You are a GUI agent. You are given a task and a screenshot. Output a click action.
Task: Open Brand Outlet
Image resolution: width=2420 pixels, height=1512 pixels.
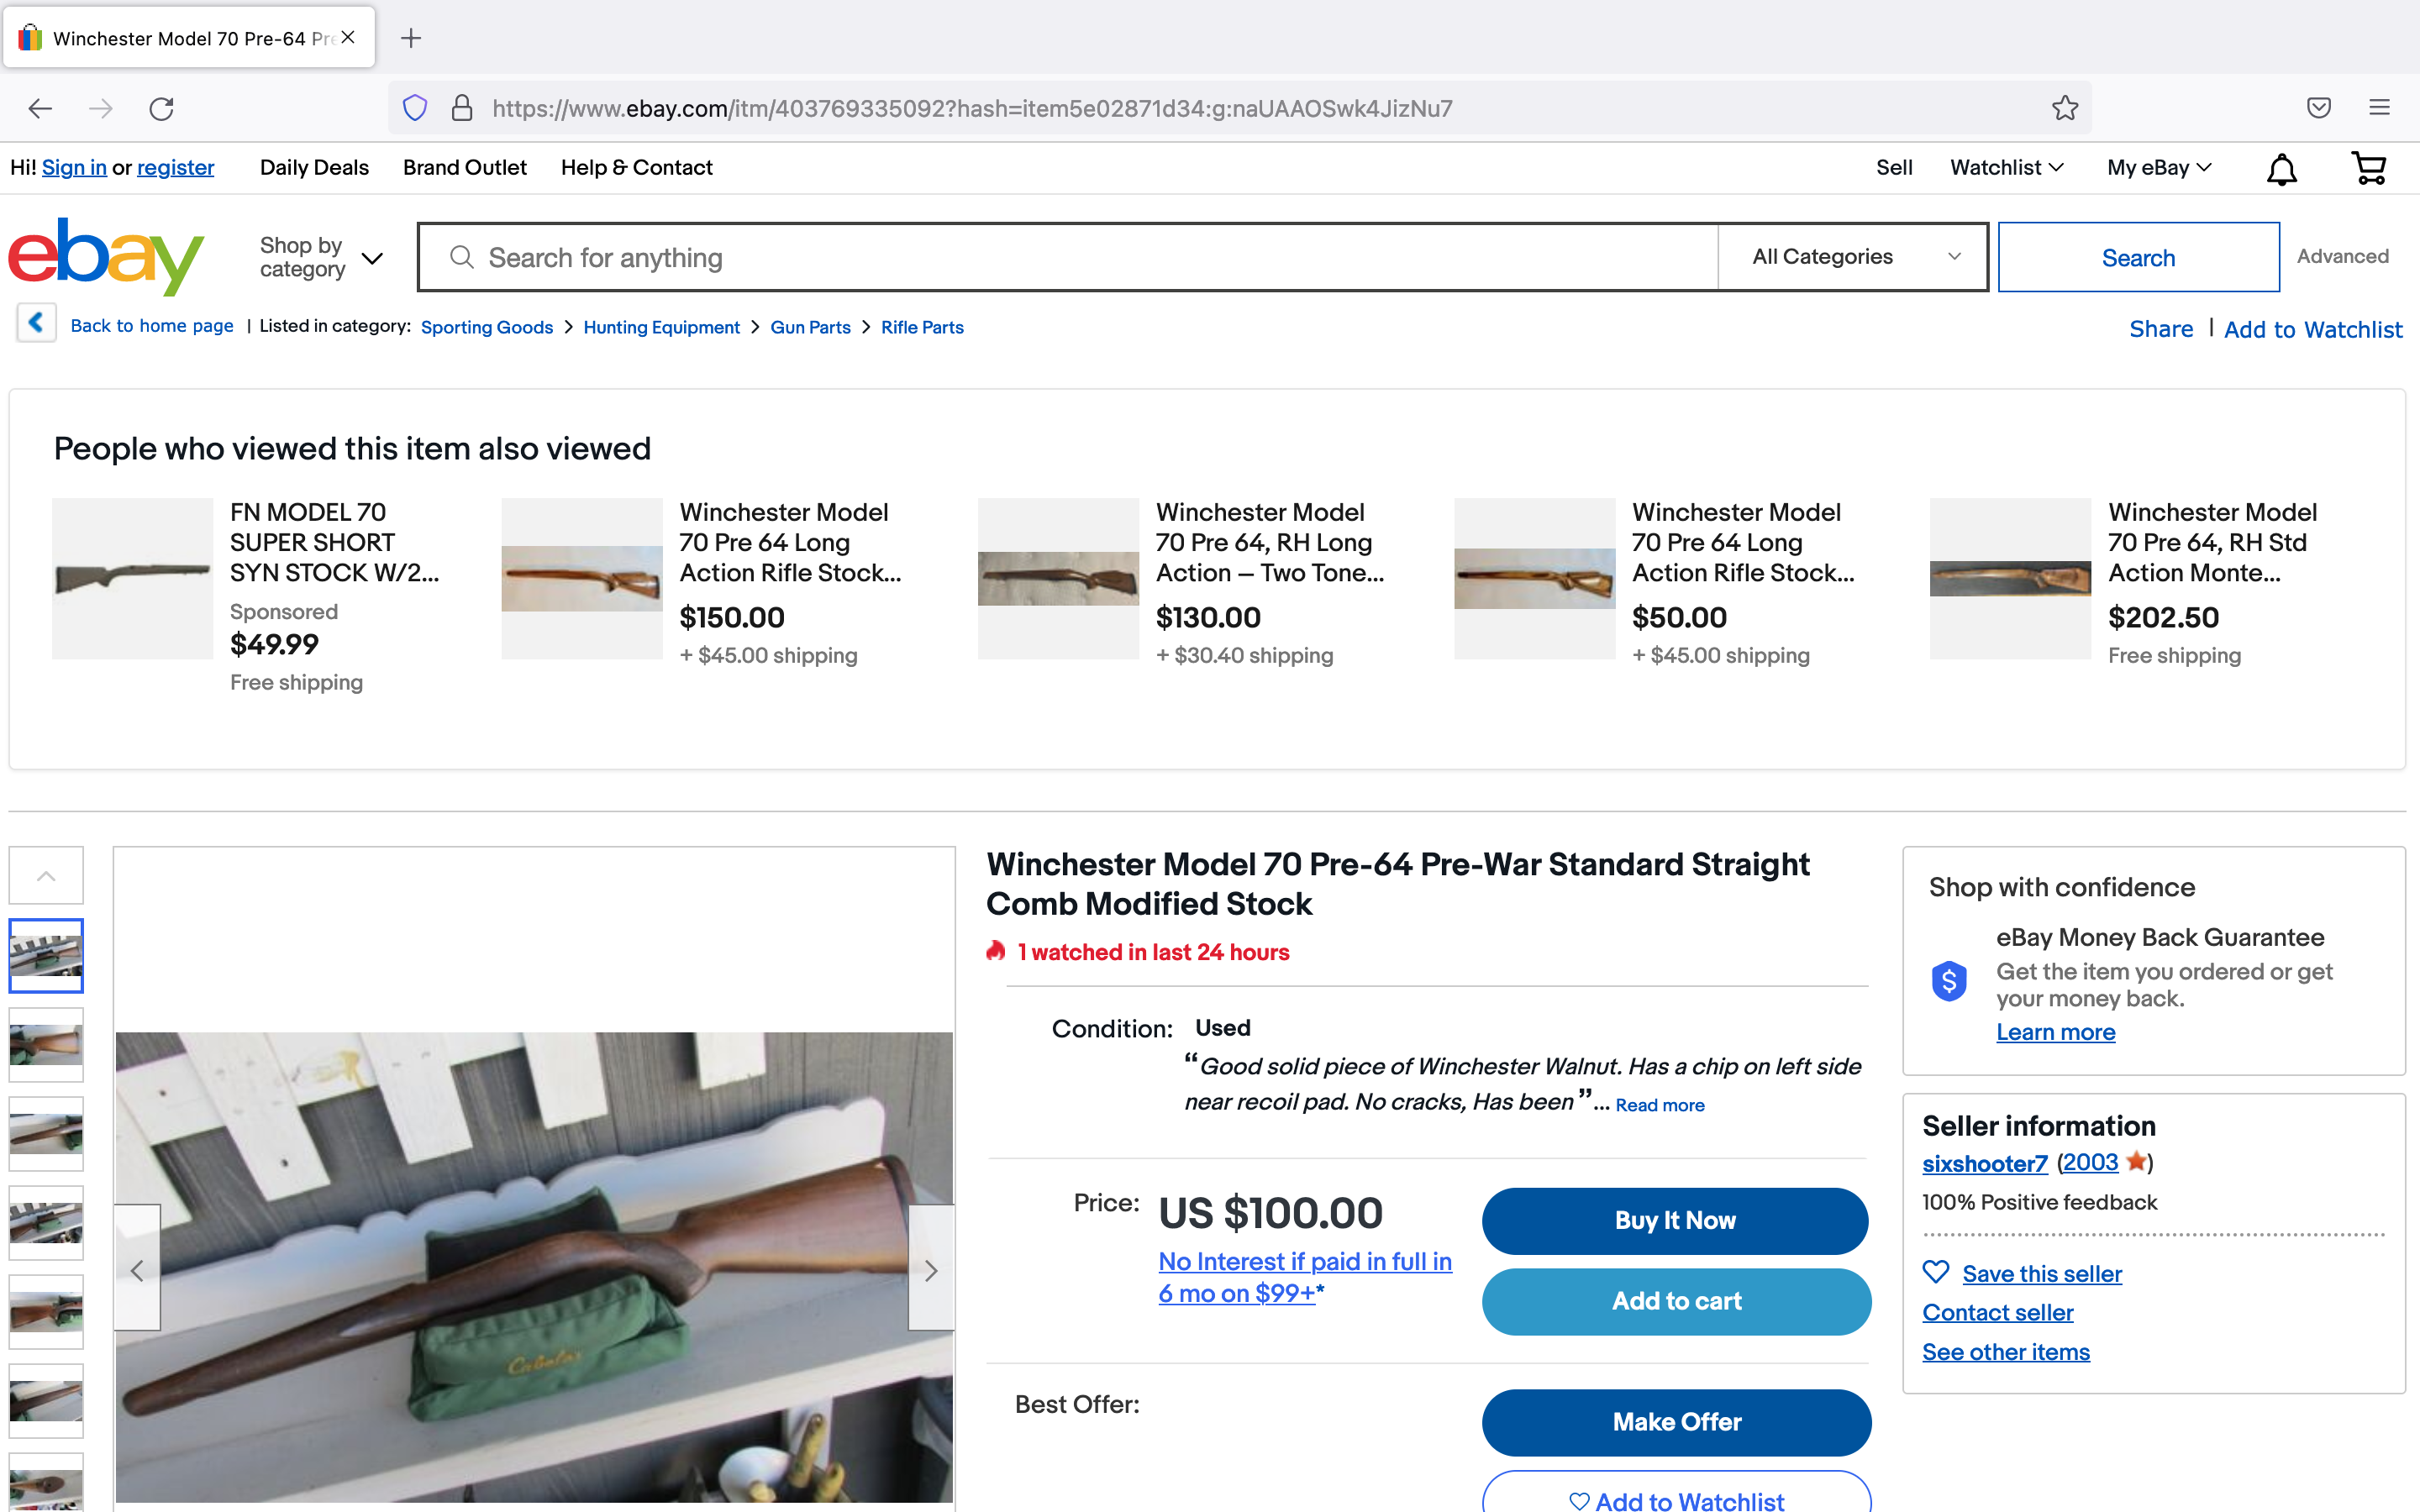(x=465, y=168)
